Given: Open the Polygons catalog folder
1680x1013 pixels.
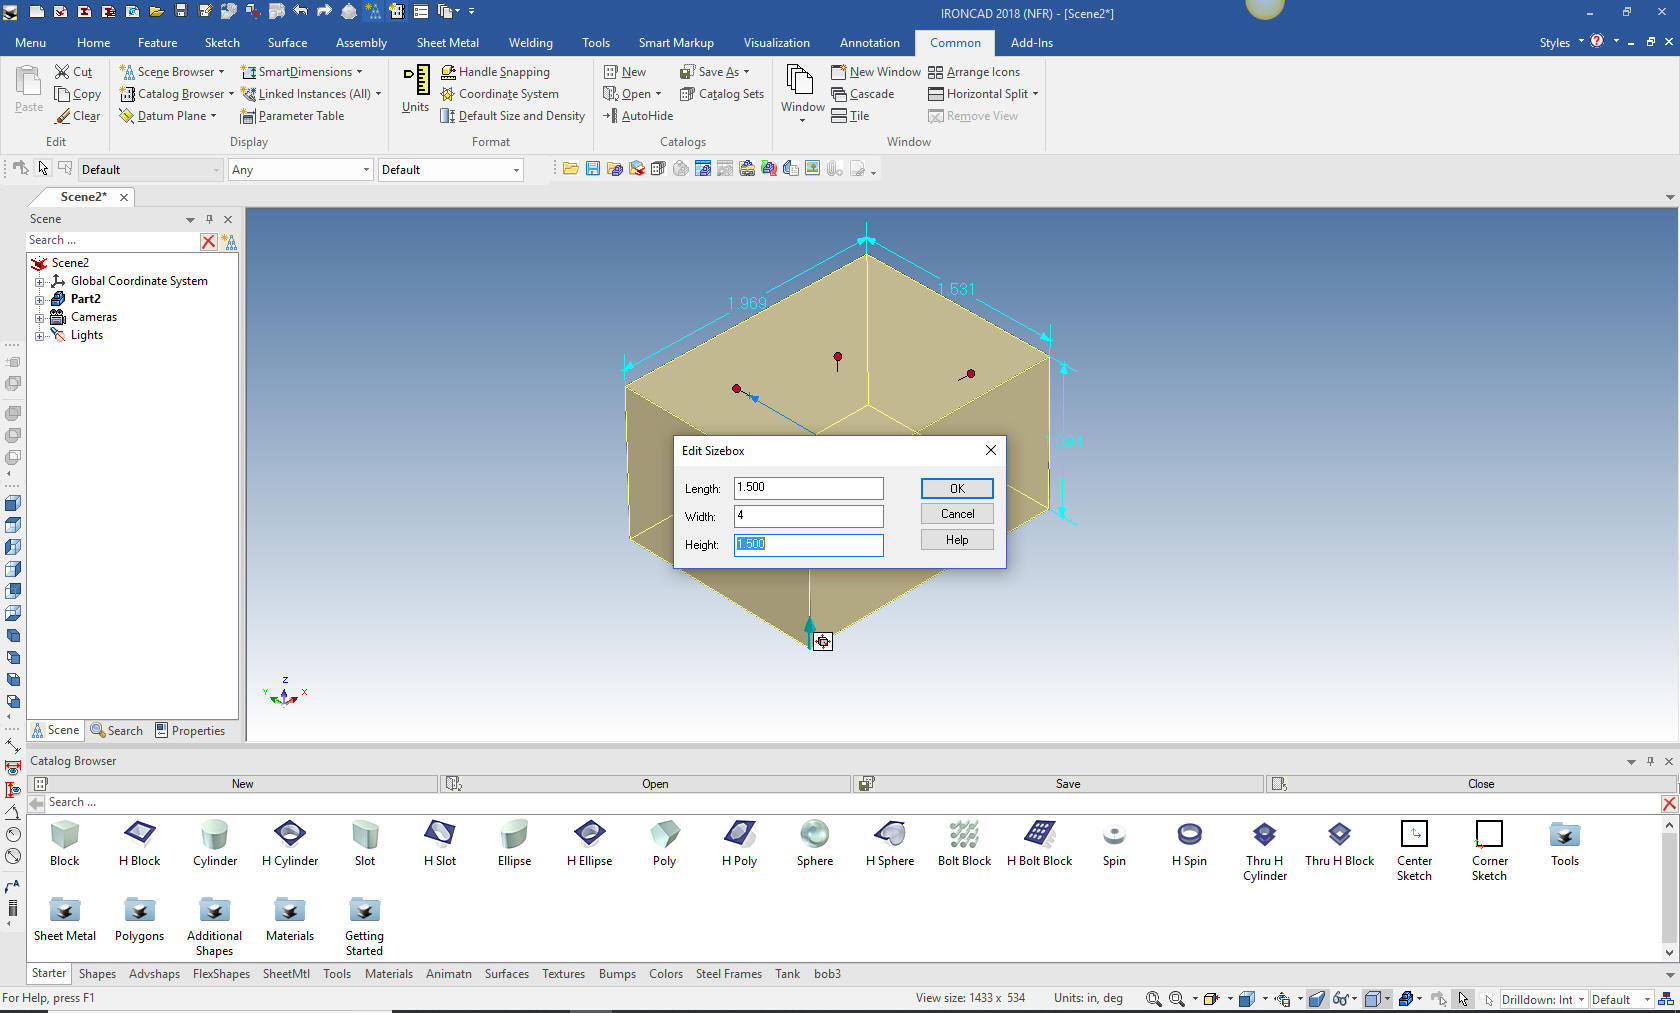Looking at the screenshot, I should (139, 910).
